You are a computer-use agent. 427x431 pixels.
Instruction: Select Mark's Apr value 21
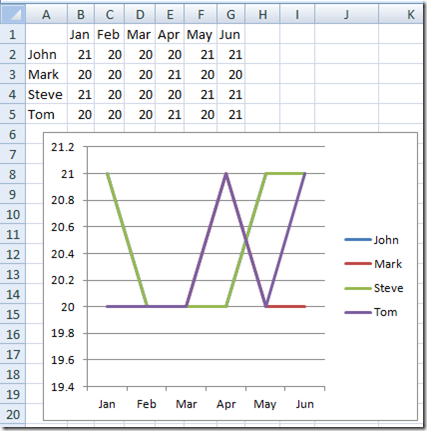pyautogui.click(x=170, y=74)
